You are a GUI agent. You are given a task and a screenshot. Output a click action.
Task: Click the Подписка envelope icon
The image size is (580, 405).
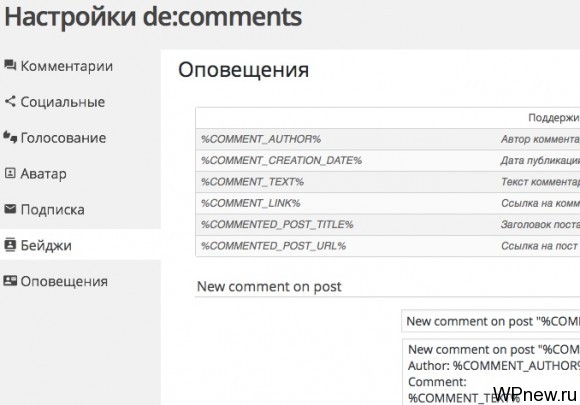tap(10, 209)
